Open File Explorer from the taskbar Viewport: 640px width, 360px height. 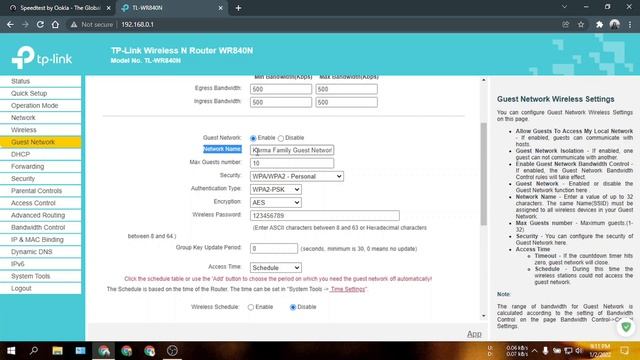[x=57, y=351]
